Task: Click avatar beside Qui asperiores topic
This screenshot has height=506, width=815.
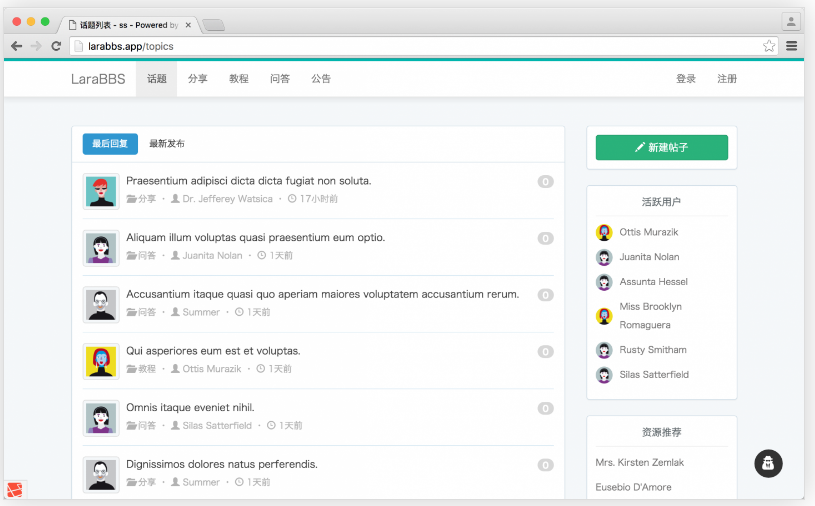Action: (101, 361)
